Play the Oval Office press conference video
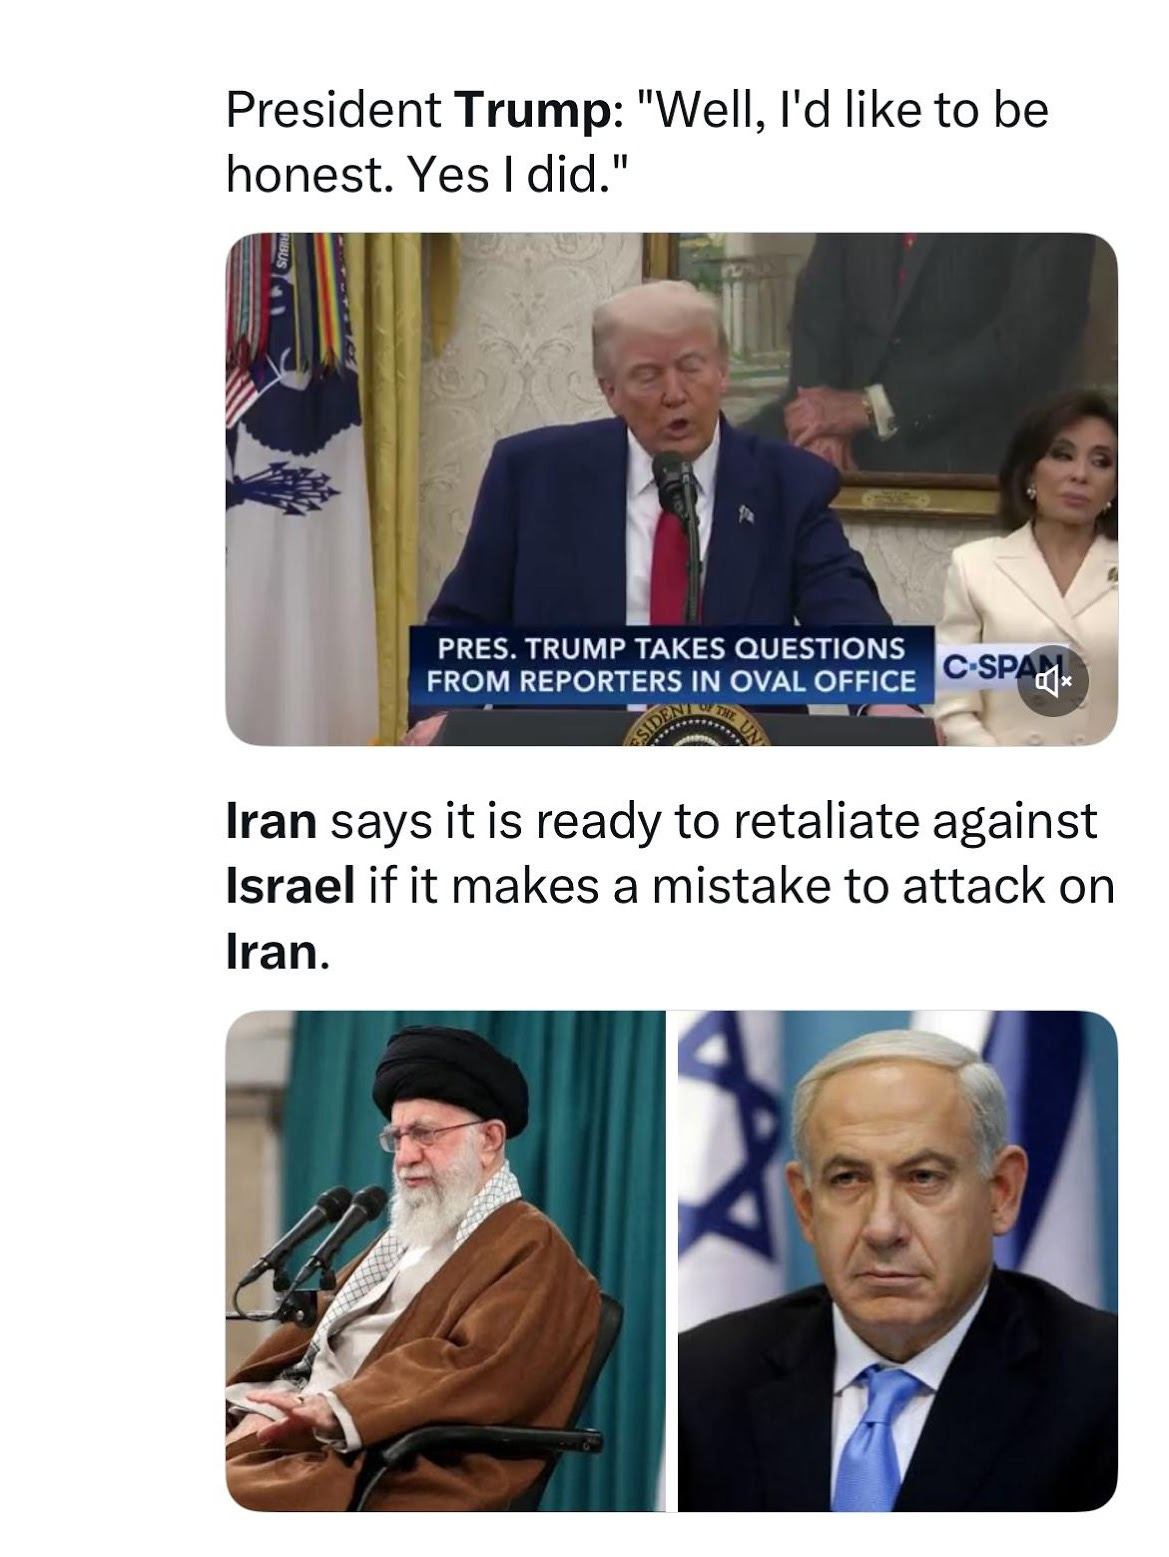Image resolution: width=1169 pixels, height=1557 pixels. [671, 489]
